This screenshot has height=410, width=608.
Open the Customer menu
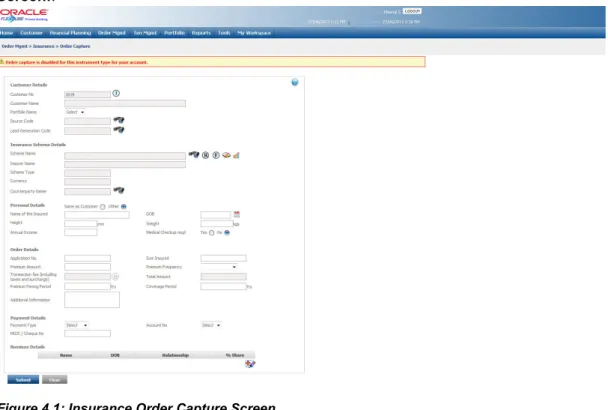point(31,33)
